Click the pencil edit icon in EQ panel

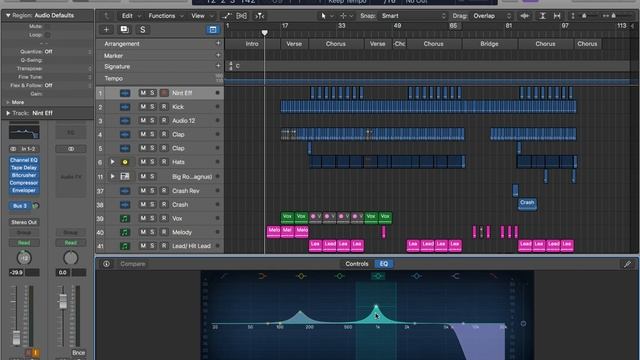(627, 264)
